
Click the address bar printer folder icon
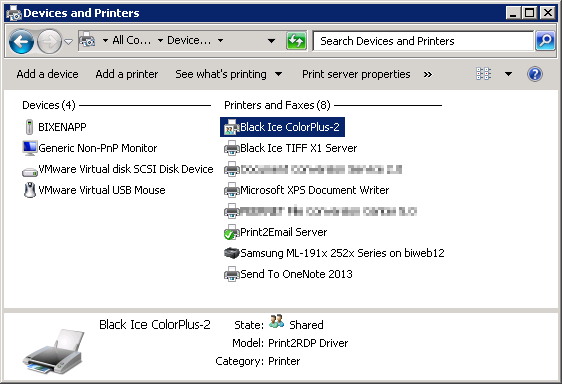(87, 40)
